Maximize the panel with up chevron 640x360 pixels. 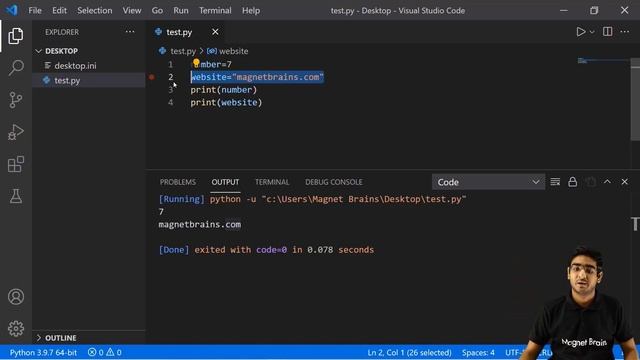(607, 182)
